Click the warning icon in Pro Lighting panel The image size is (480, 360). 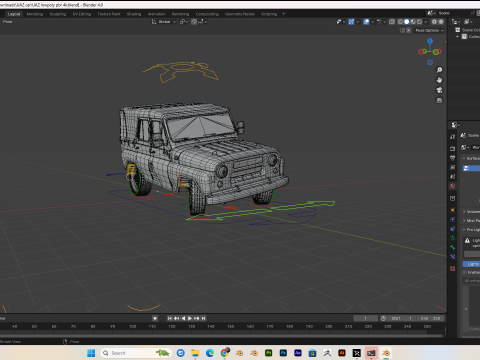point(467,240)
